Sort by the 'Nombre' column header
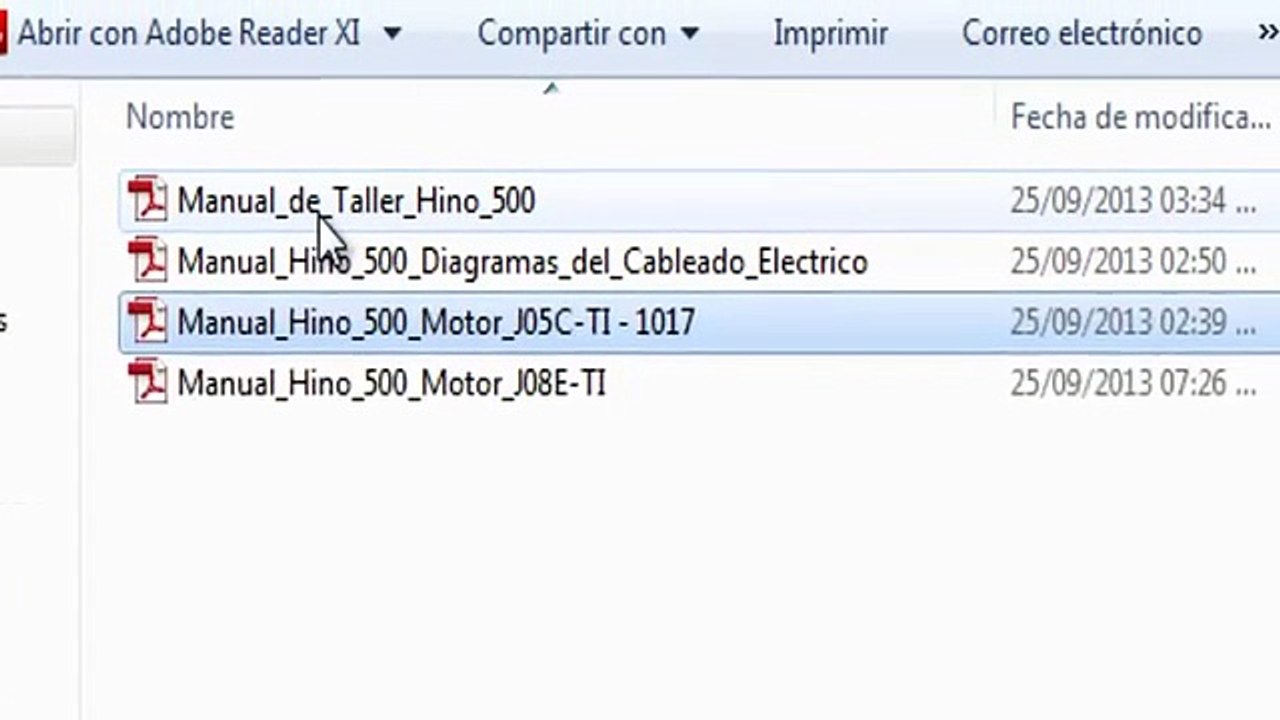Screen dimensions: 1280x720 coord(180,117)
